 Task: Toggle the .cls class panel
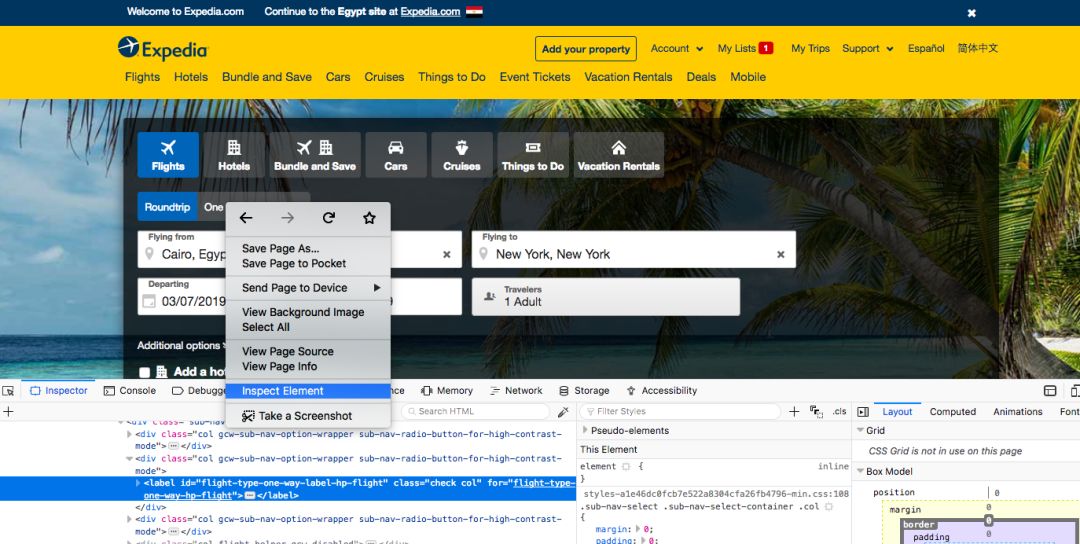[x=839, y=411]
